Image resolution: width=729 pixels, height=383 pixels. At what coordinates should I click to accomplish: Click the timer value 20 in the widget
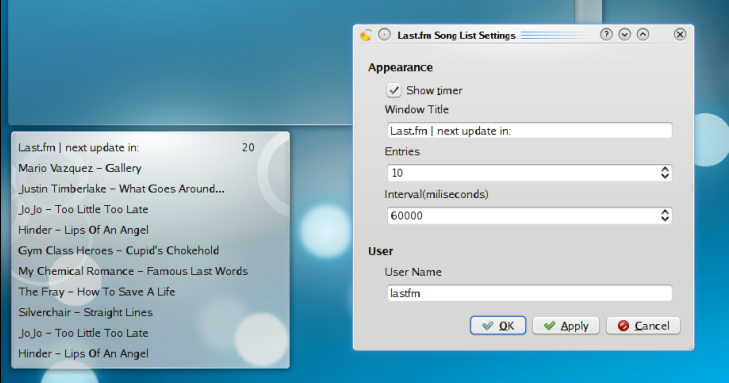coord(248,148)
